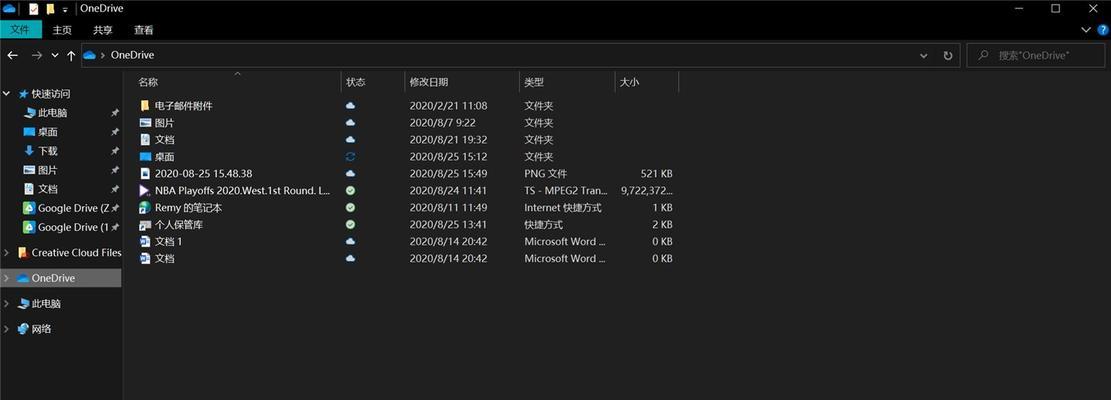The image size is (1111, 400).
Task: Open the Google Drive (1 shortcut
Action: coord(73,227)
